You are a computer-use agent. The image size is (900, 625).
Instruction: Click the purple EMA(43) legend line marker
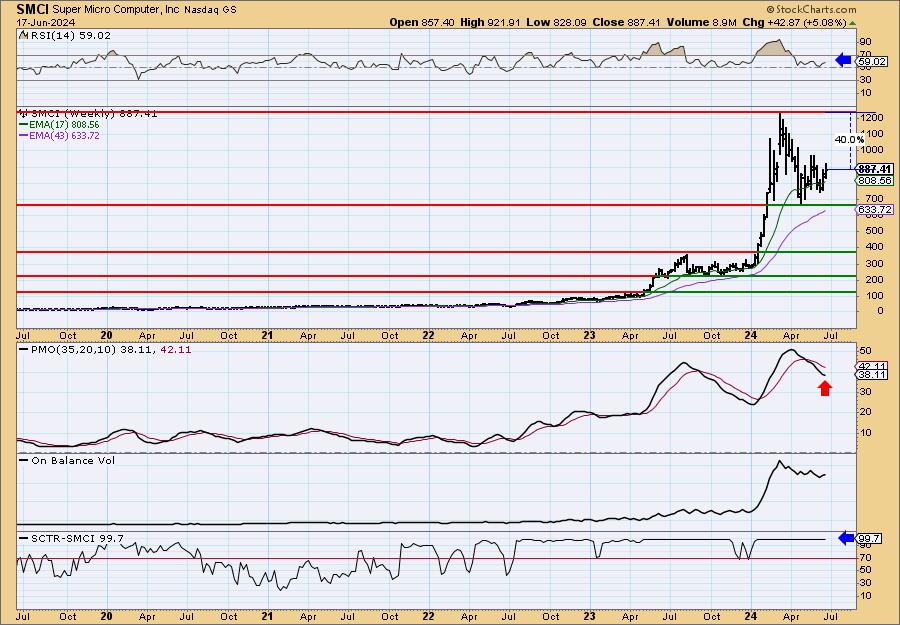click(24, 135)
